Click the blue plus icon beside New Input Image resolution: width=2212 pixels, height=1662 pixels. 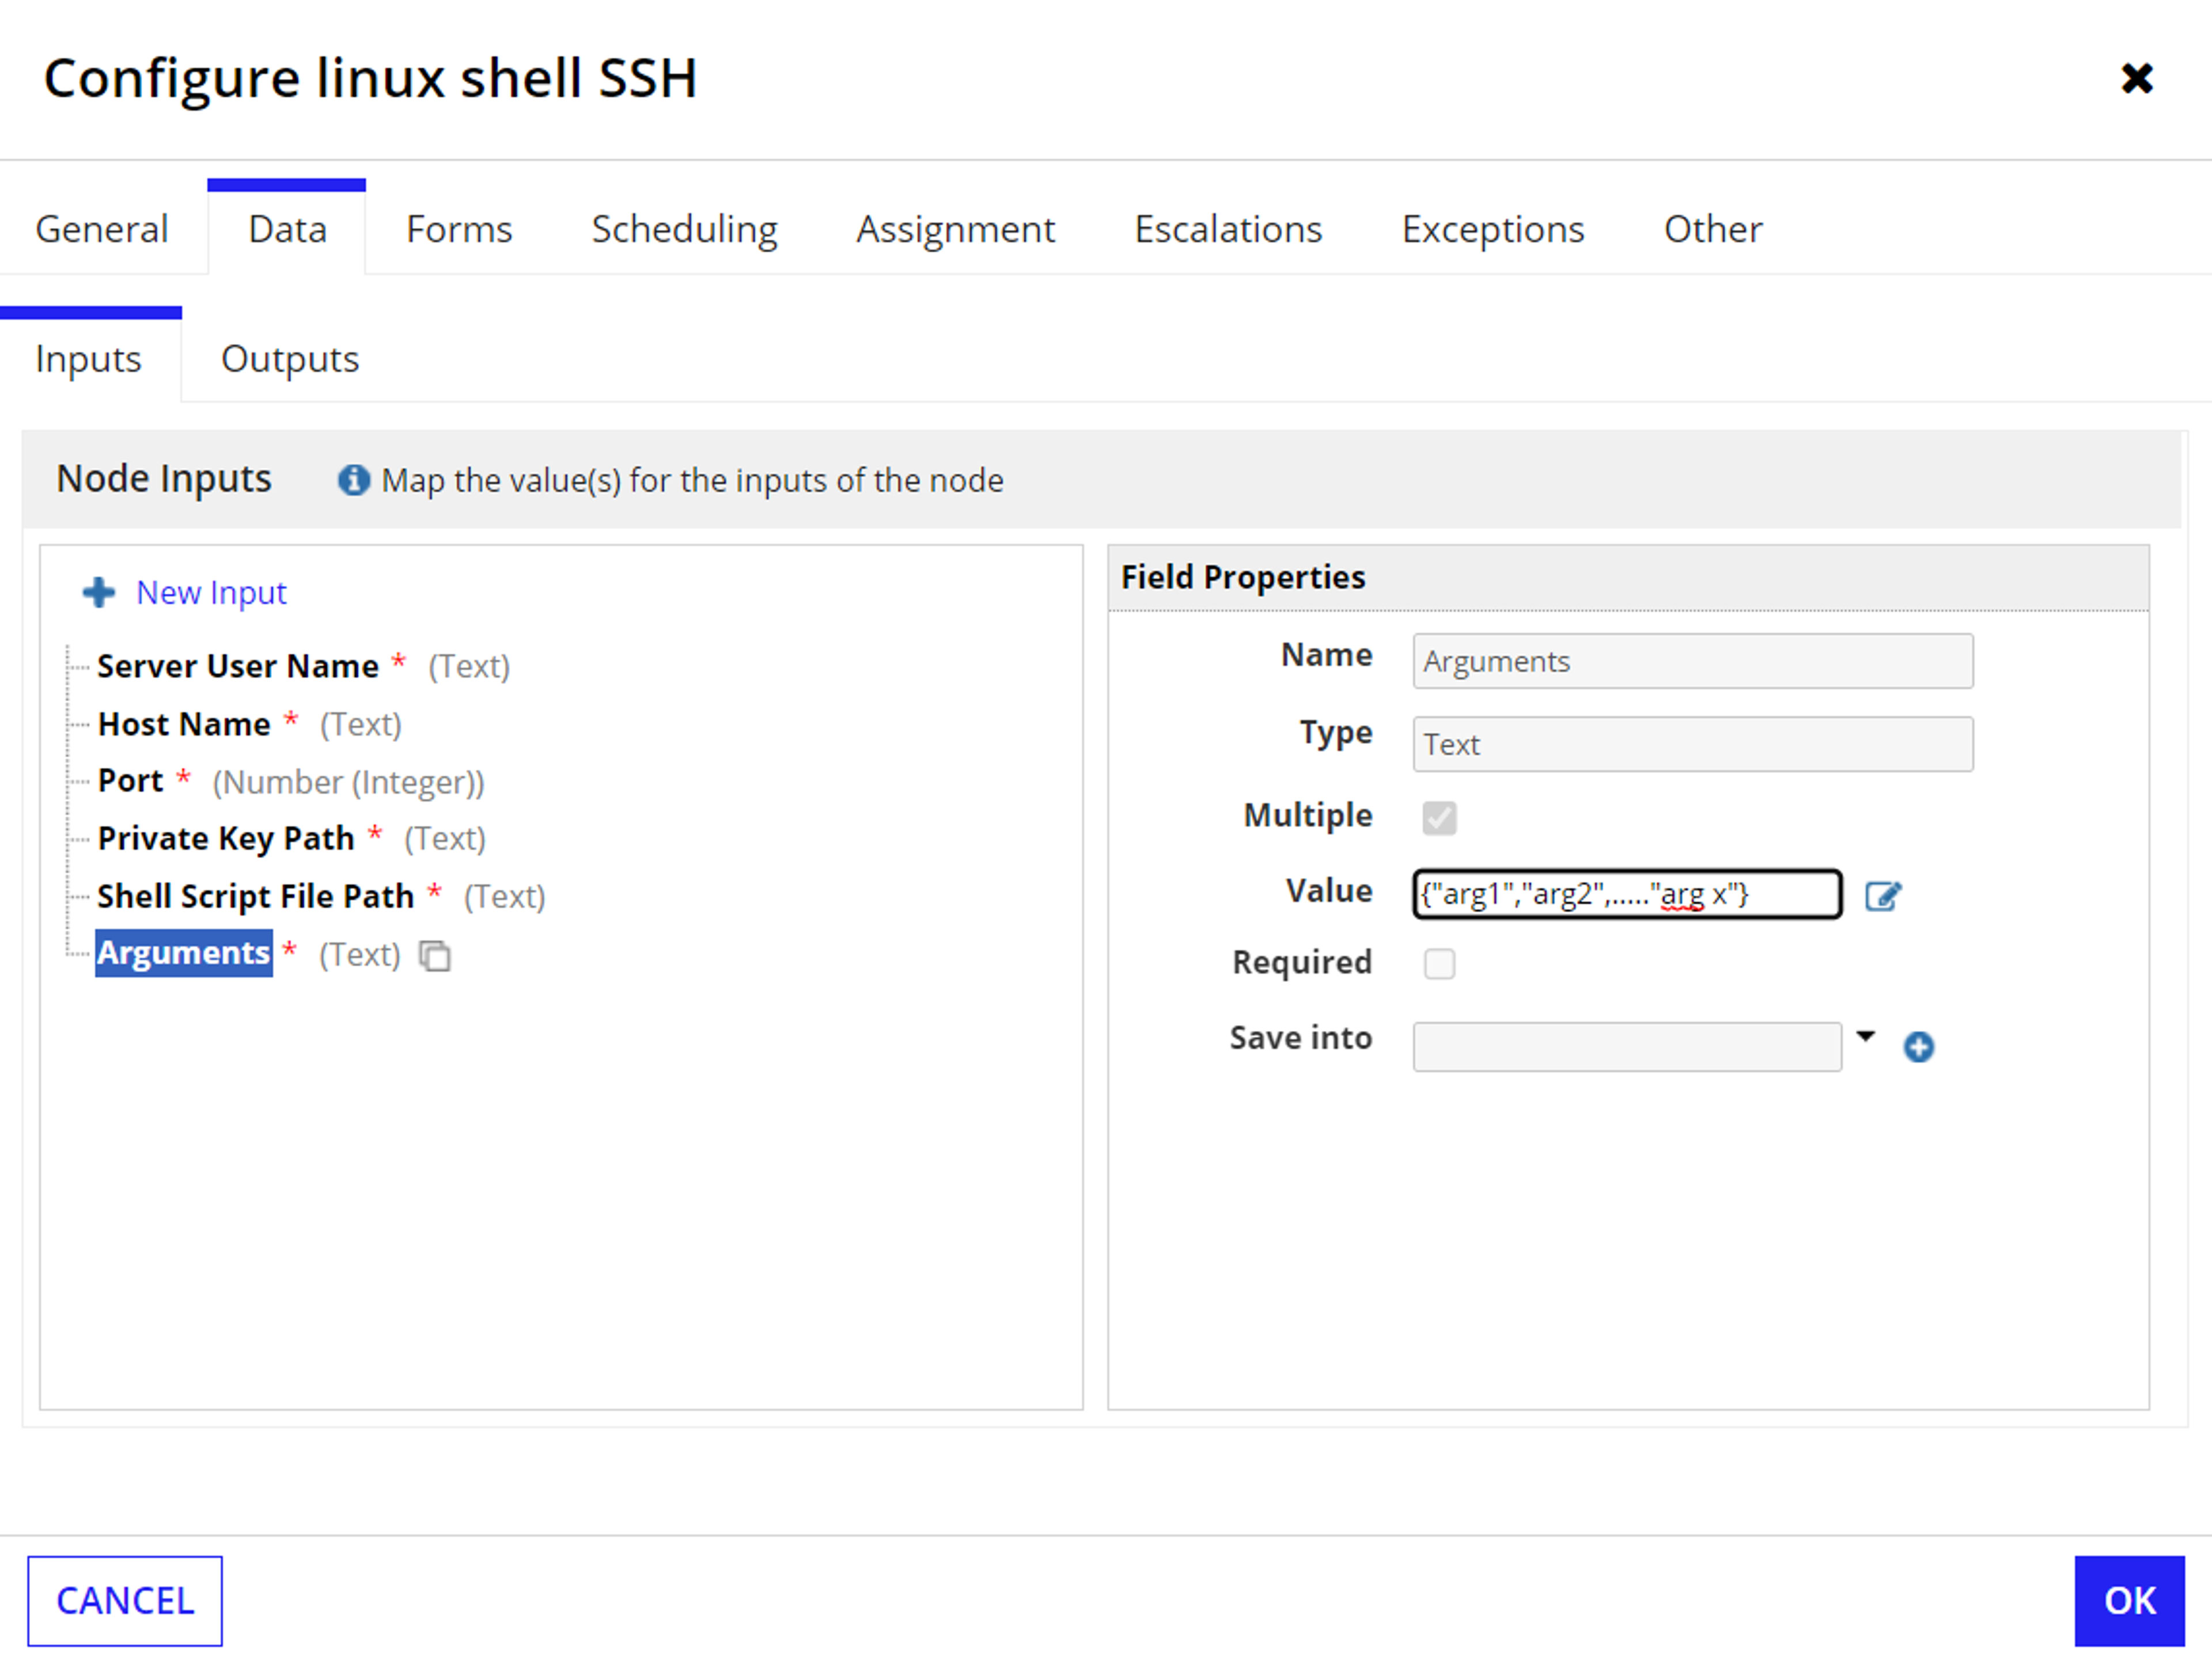click(x=98, y=592)
